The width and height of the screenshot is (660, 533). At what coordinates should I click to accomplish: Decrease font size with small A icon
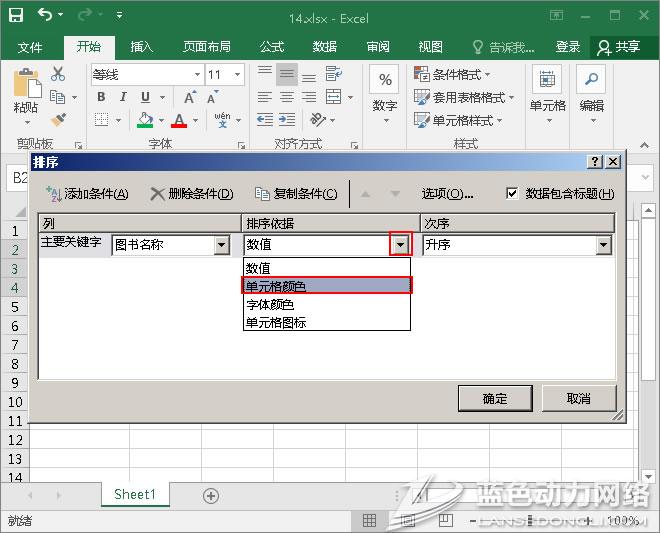point(213,97)
